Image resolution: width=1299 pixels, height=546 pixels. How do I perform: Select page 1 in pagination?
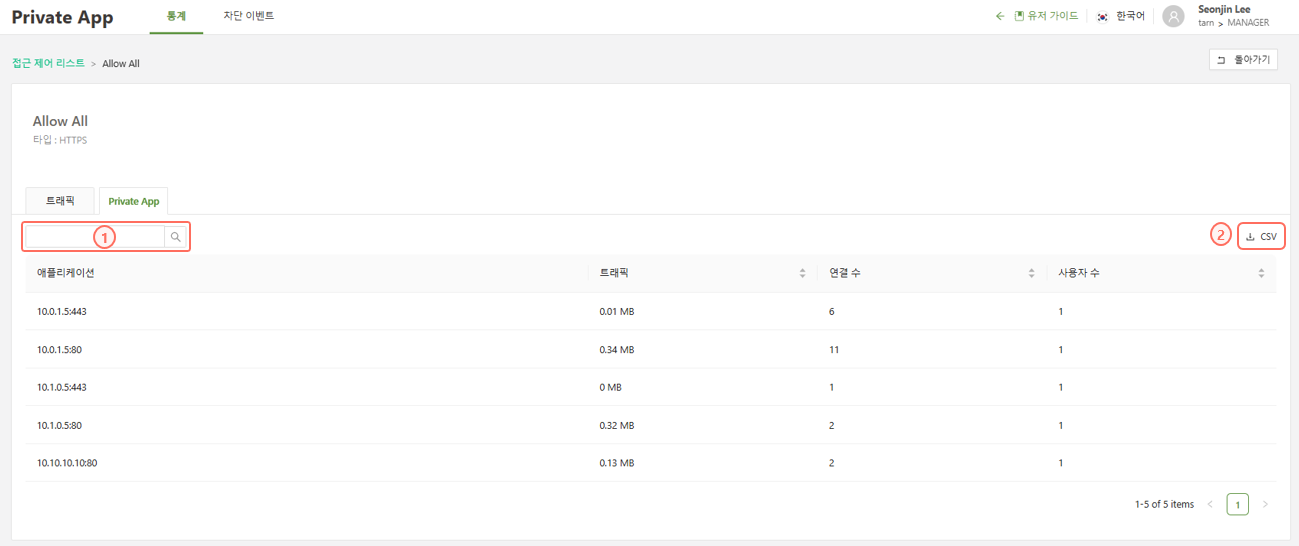pos(1237,505)
